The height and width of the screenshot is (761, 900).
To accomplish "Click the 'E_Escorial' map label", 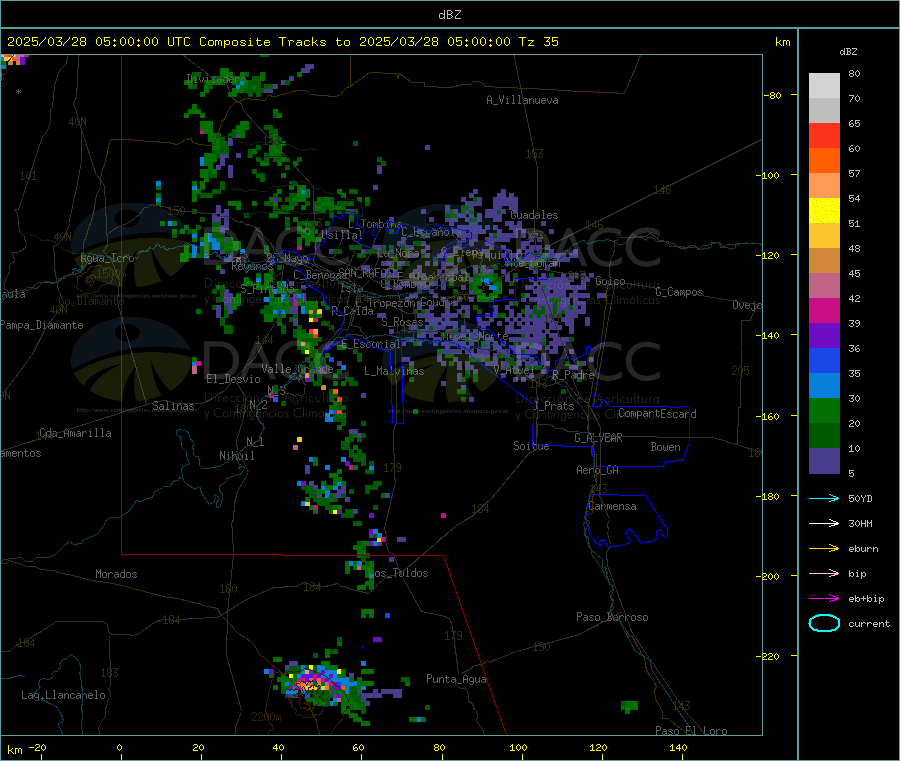I will [371, 344].
